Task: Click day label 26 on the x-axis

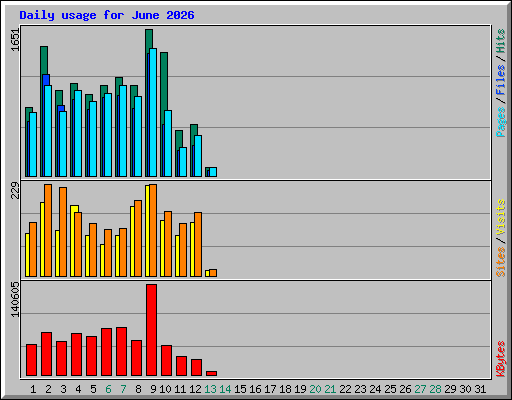Action: (x=405, y=389)
